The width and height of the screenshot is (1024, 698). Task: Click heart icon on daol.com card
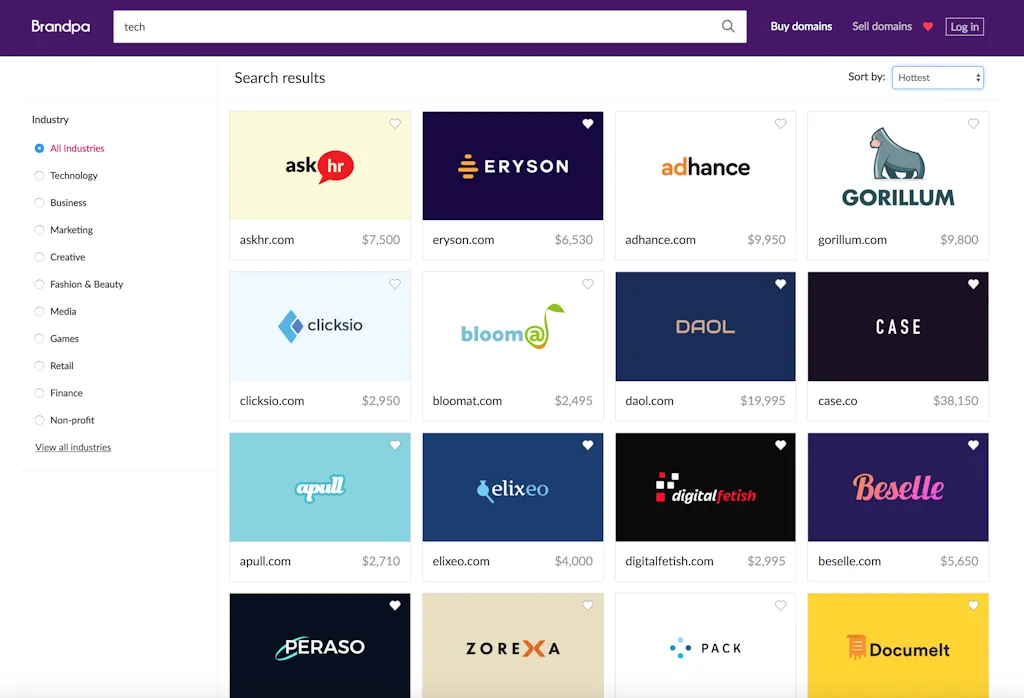pos(781,285)
